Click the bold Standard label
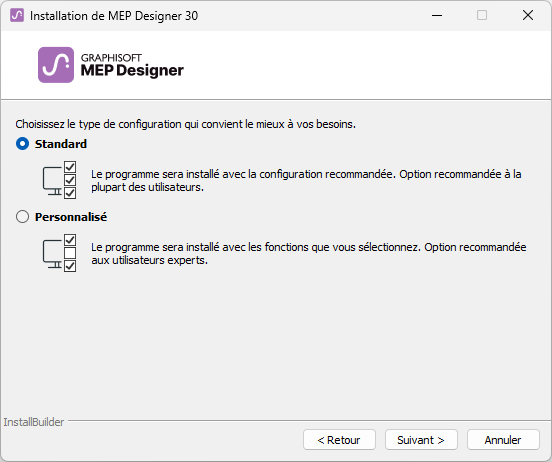 tap(61, 144)
